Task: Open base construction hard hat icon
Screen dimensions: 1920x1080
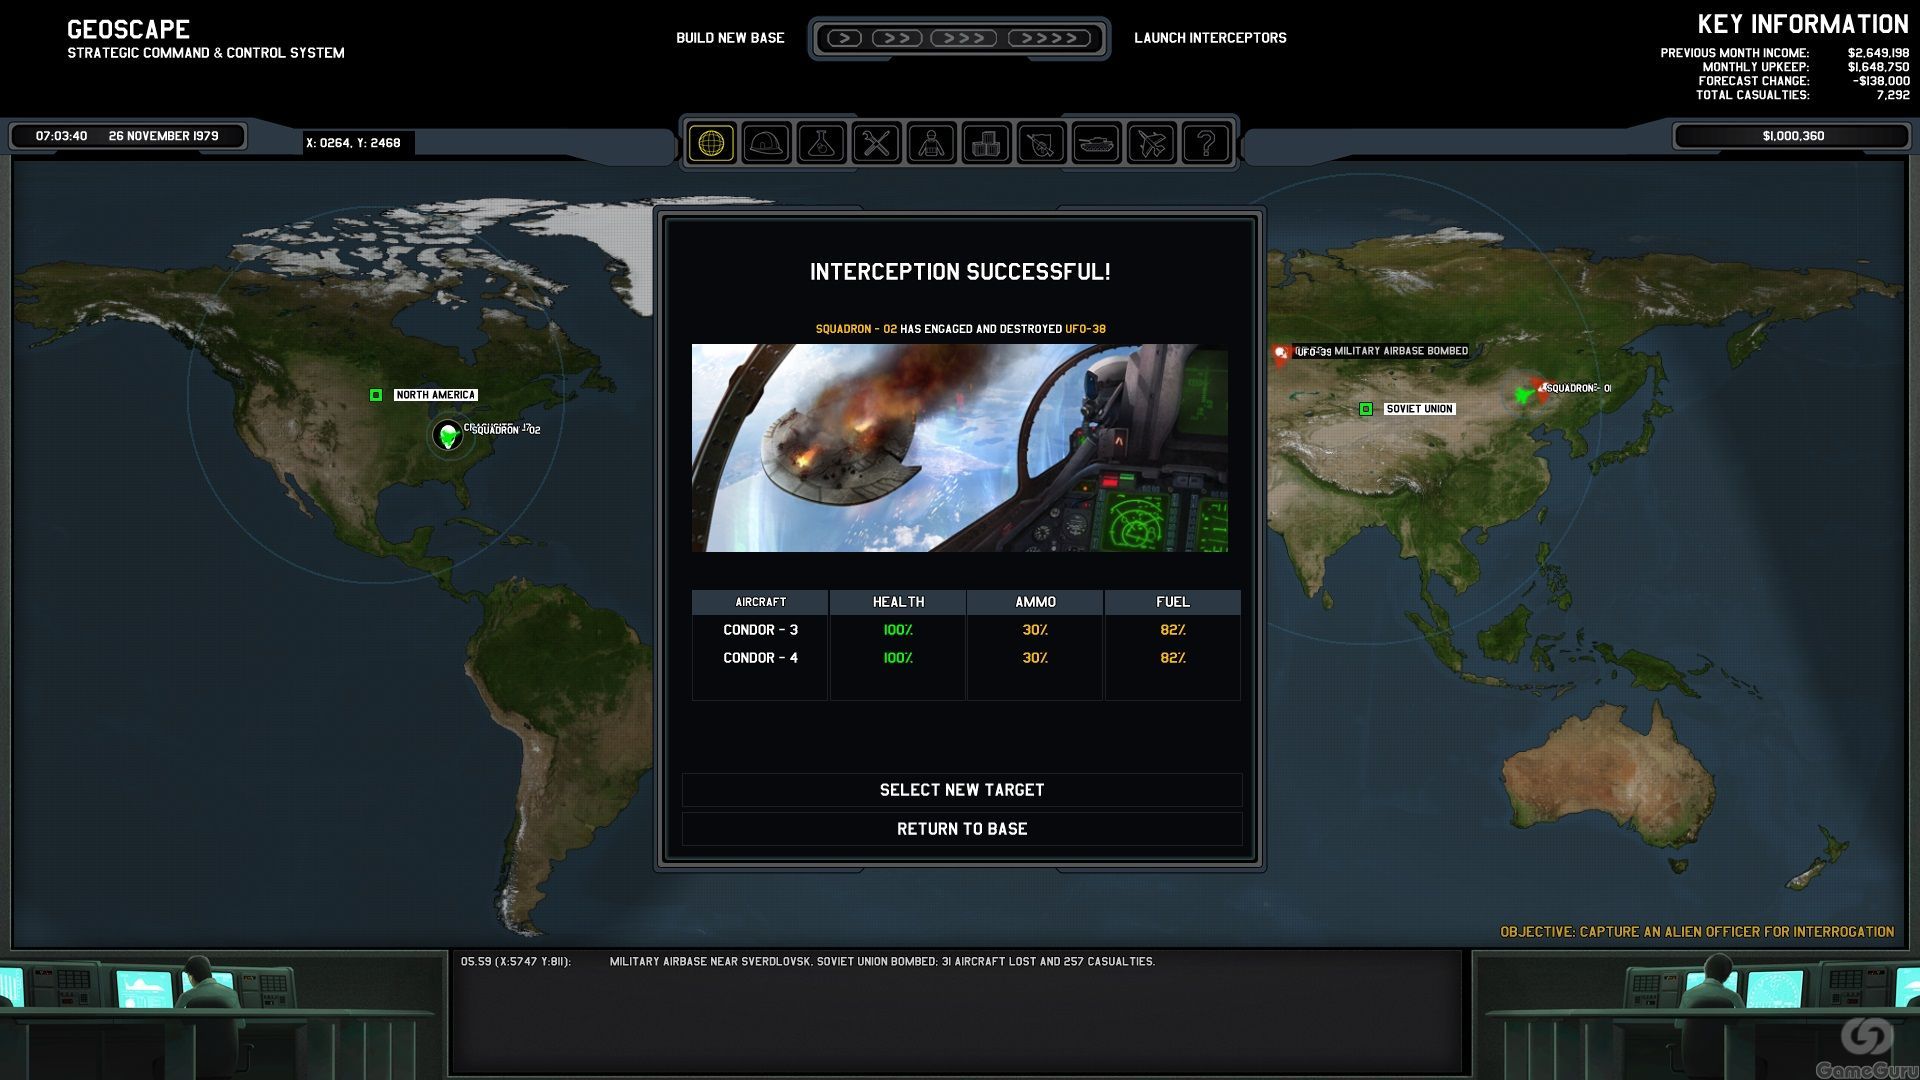Action: coord(766,143)
